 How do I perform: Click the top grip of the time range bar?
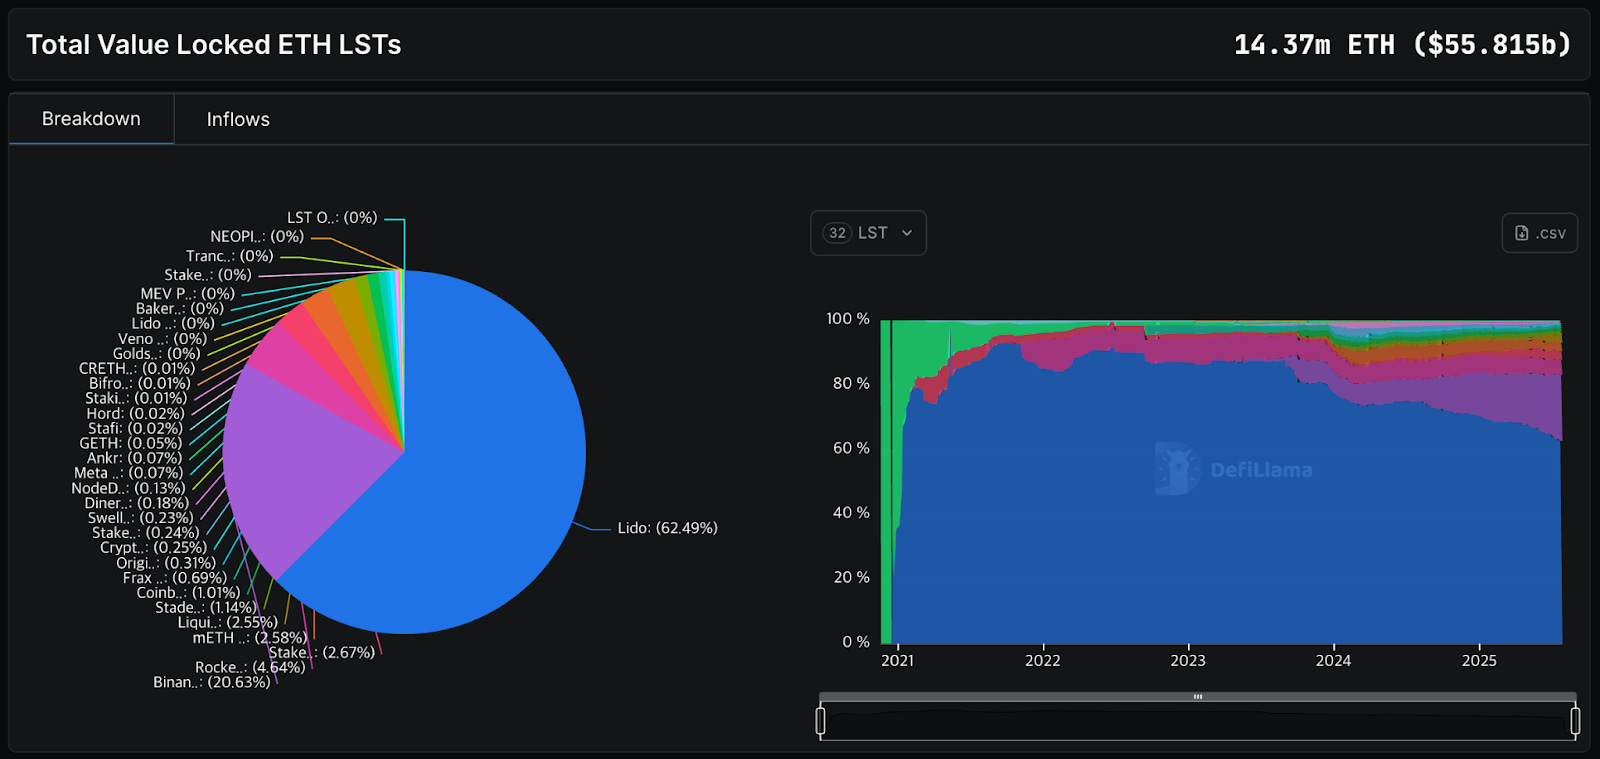tap(1198, 697)
